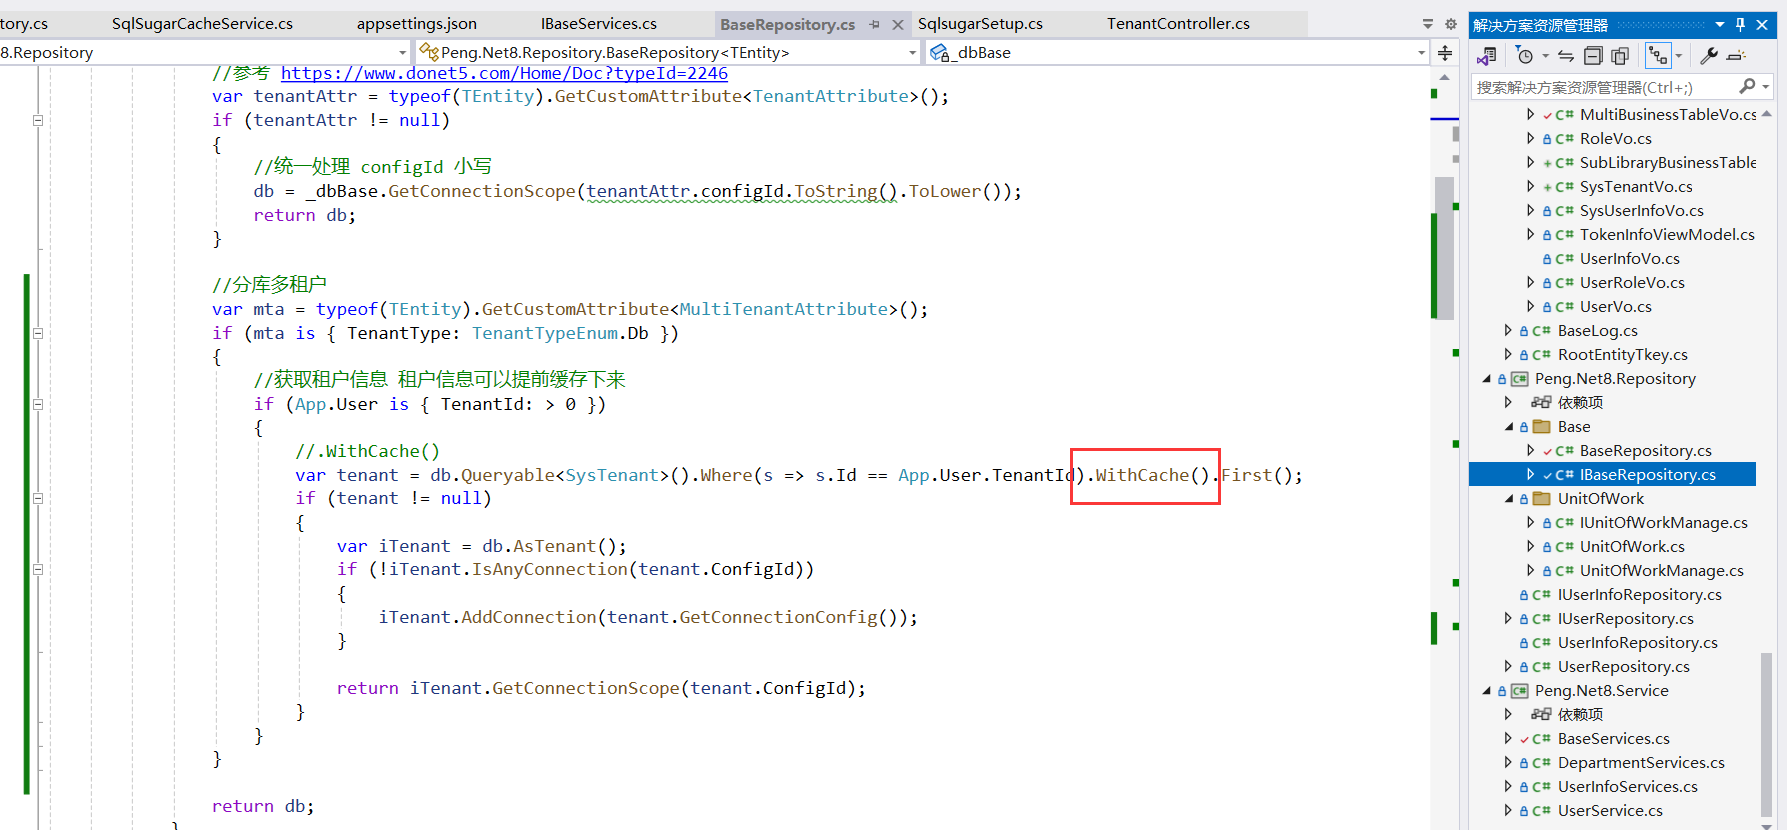Open Properties via the wrench icon
Viewport: 1787px width, 830px height.
point(1709,56)
